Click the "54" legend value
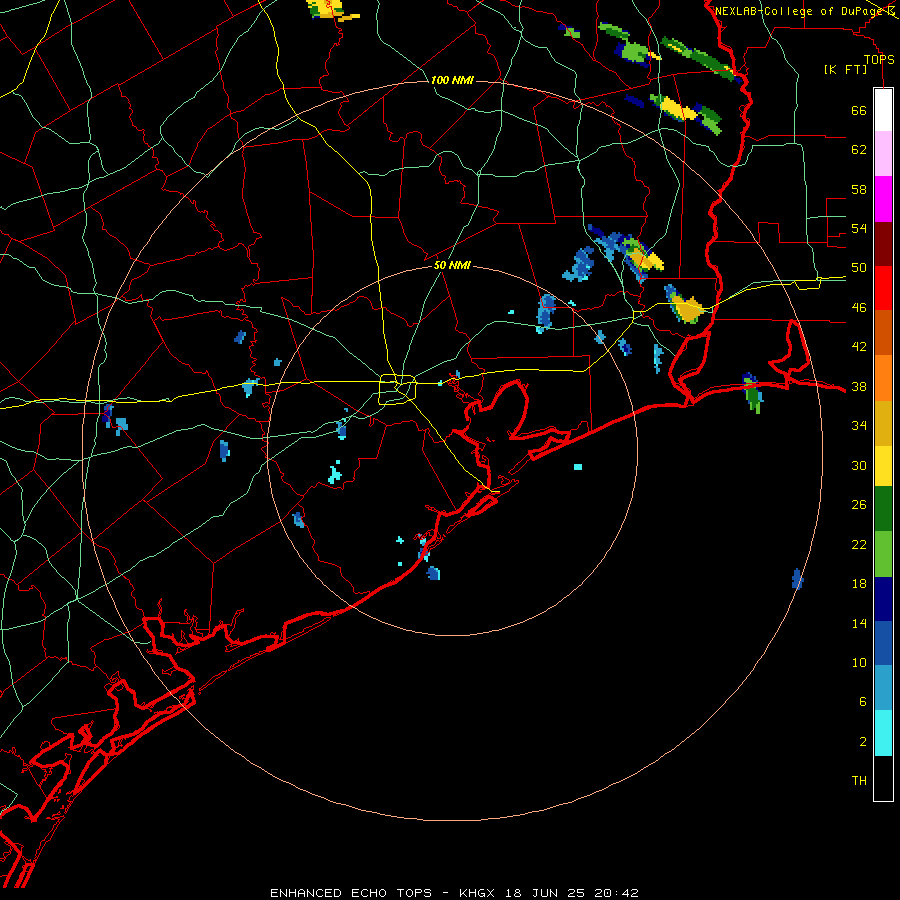Image resolution: width=900 pixels, height=900 pixels. point(859,228)
